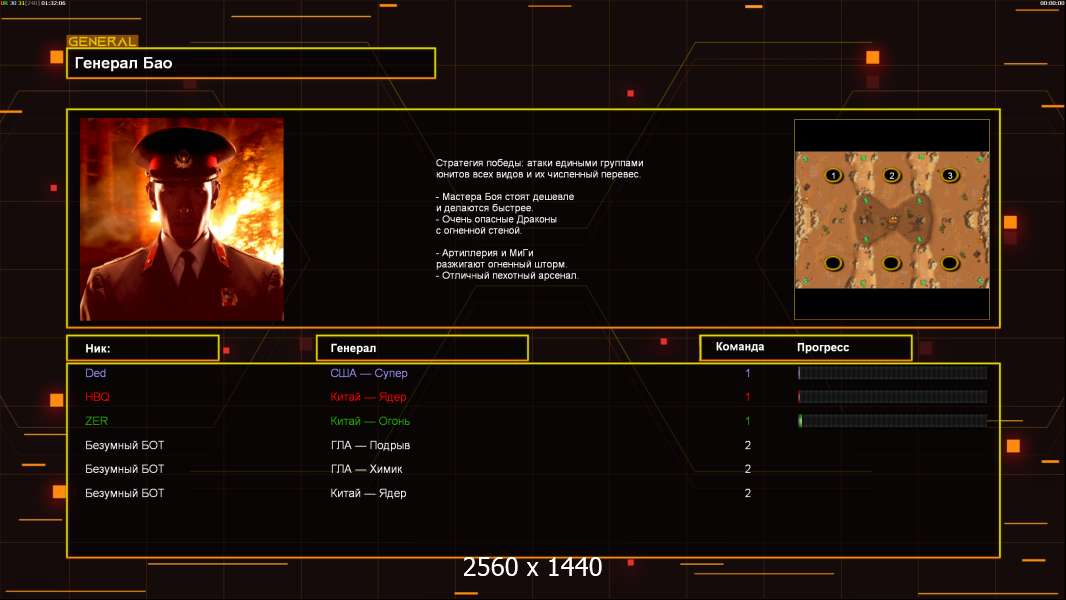The image size is (1066, 600).
Task: Click Ded's loading progress bar
Action: [x=892, y=373]
